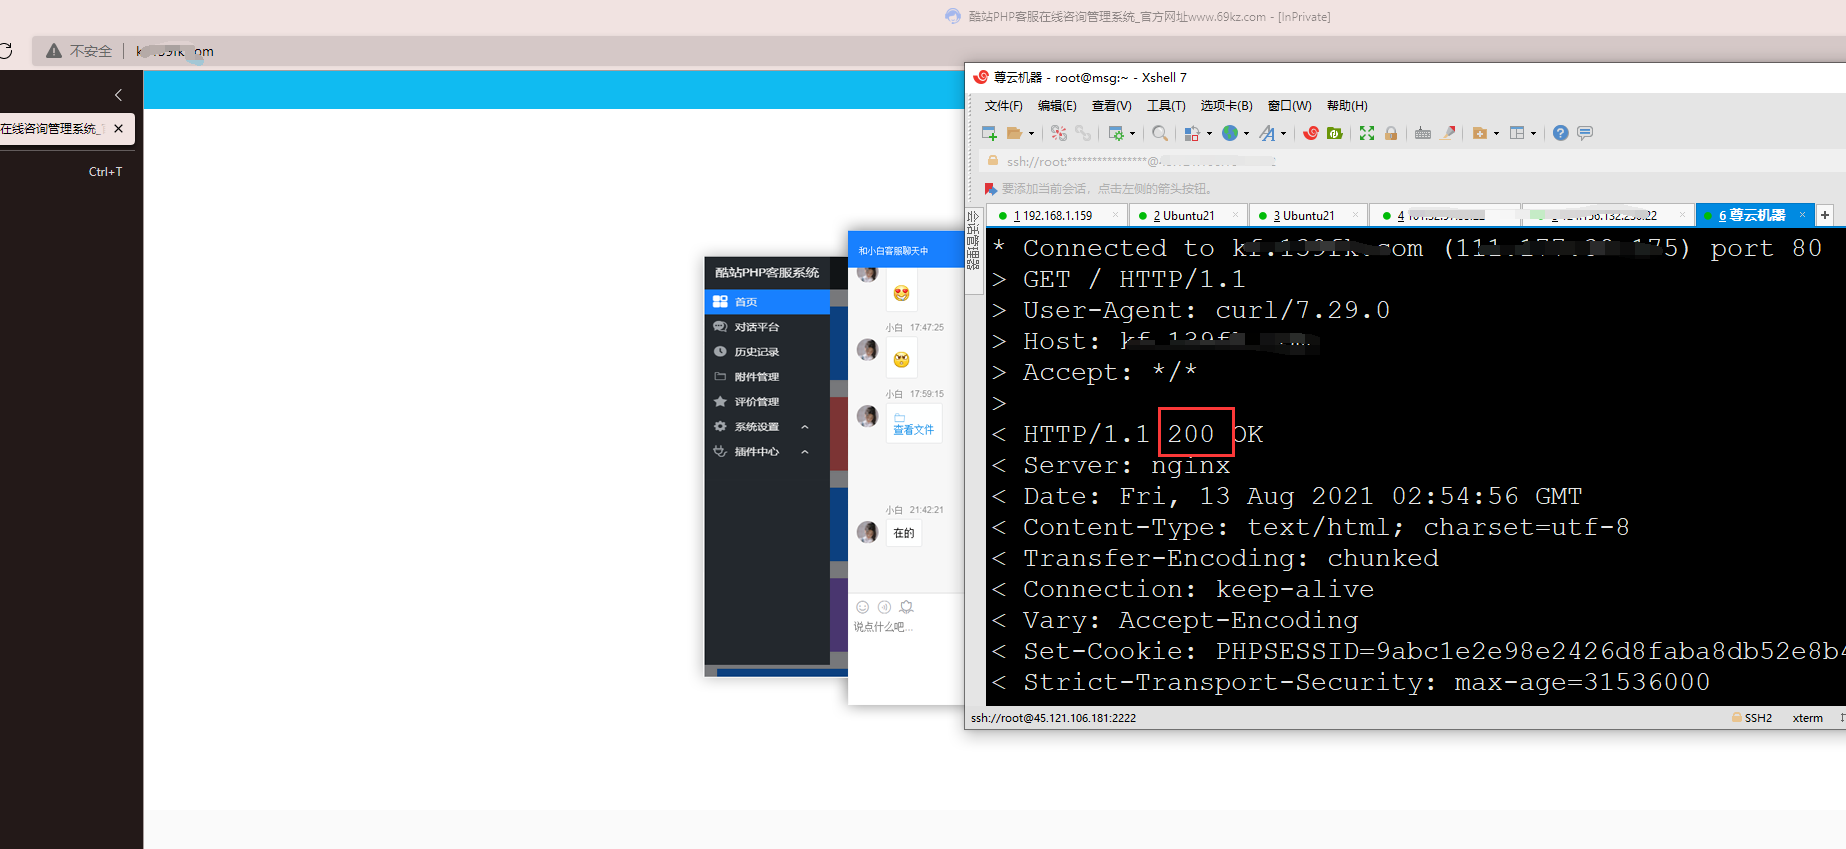1846x849 pixels.
Task: Select 首页 in the PHP客服 sidebar
Action: tap(767, 302)
